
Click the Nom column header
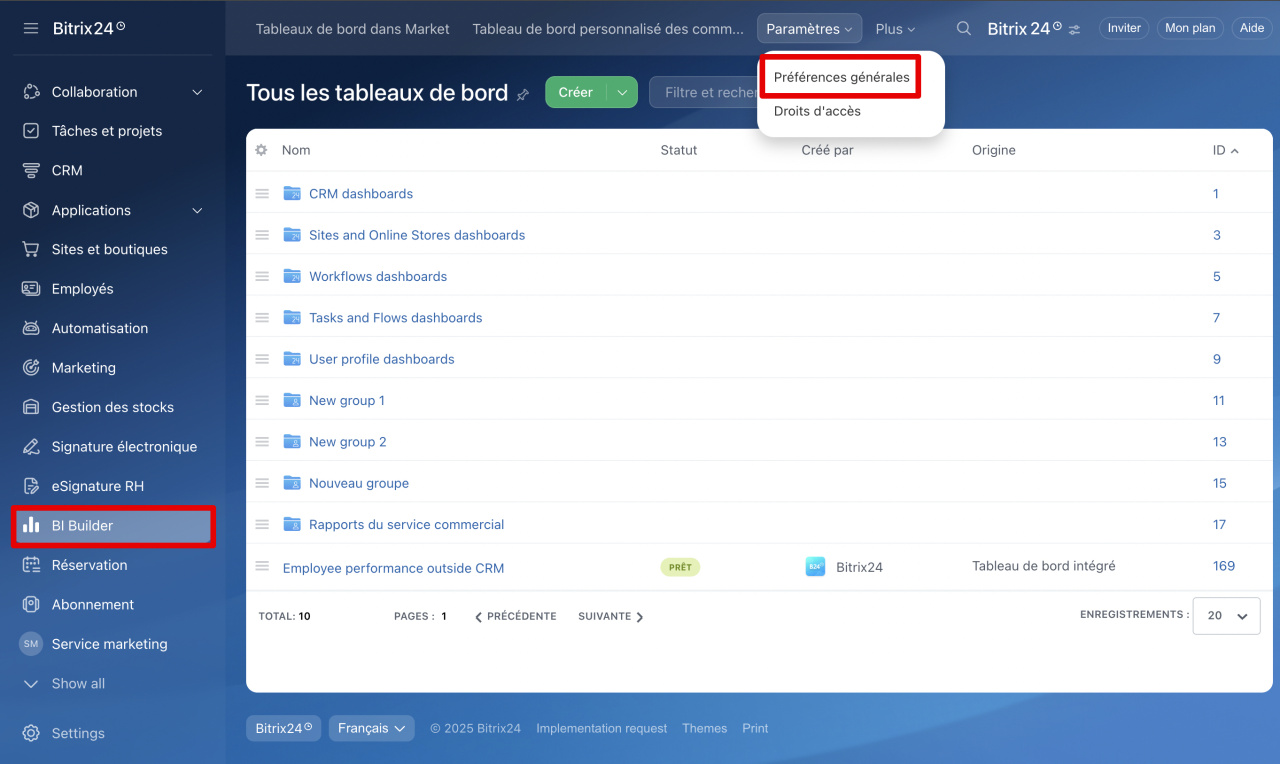point(296,150)
